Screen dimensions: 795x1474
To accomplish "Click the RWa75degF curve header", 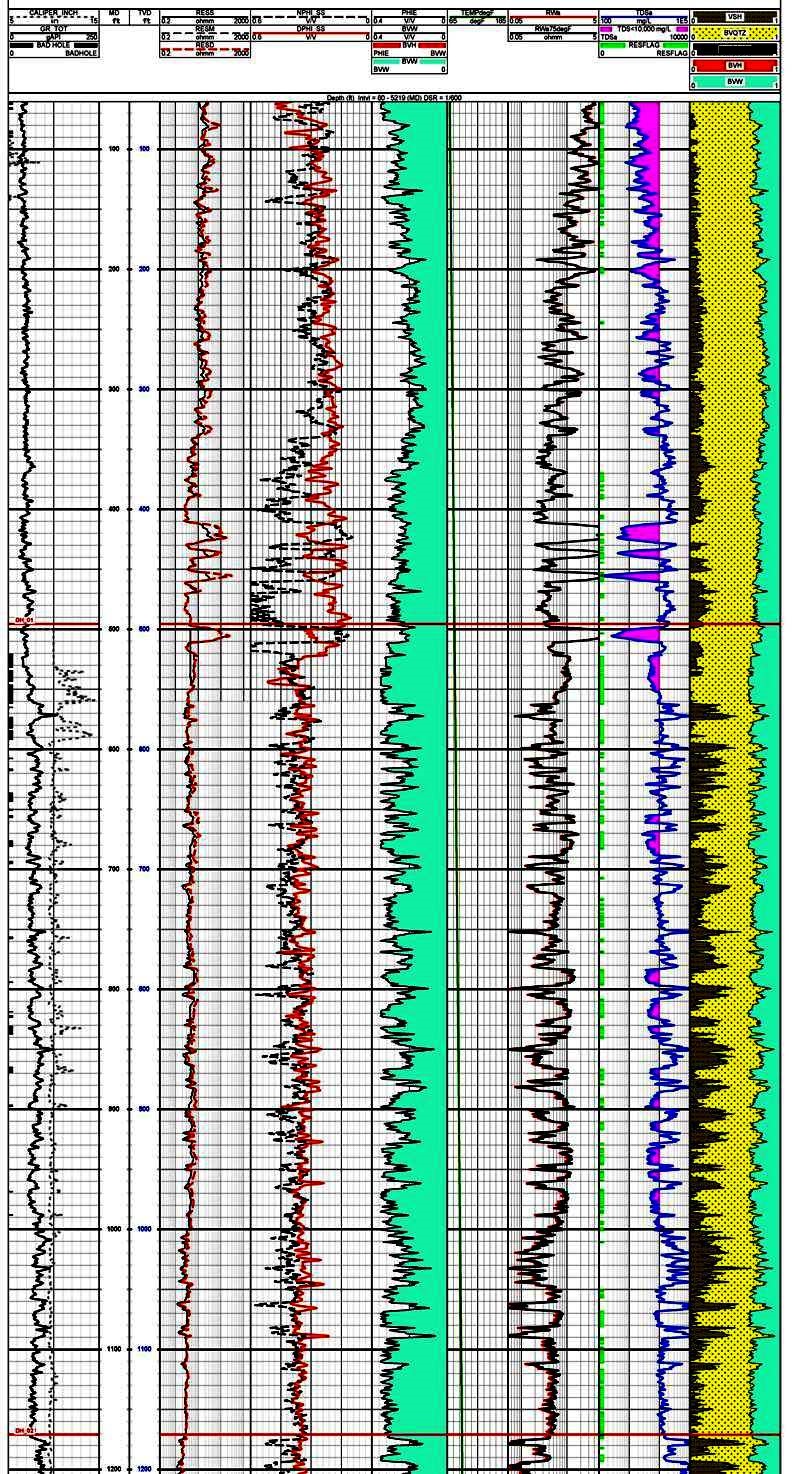I will (553, 29).
